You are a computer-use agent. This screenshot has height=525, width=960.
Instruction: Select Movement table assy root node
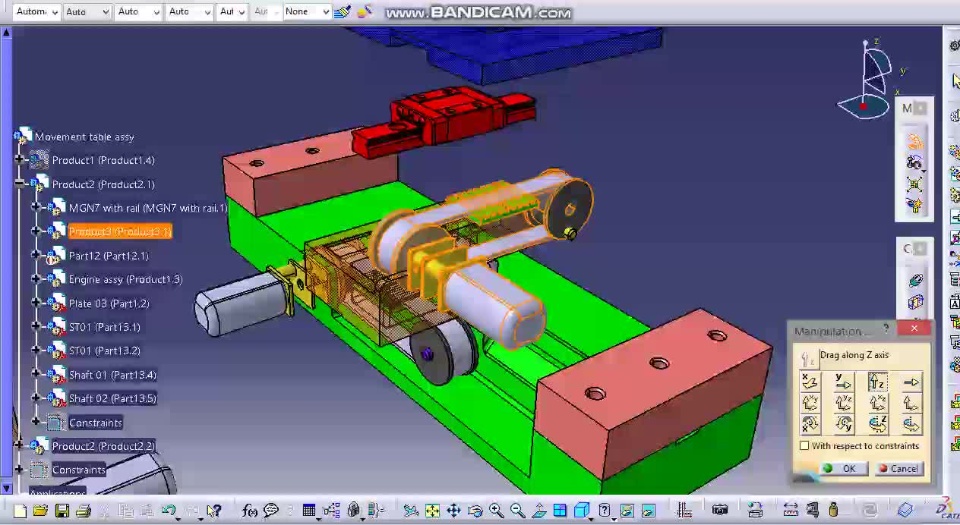84,137
